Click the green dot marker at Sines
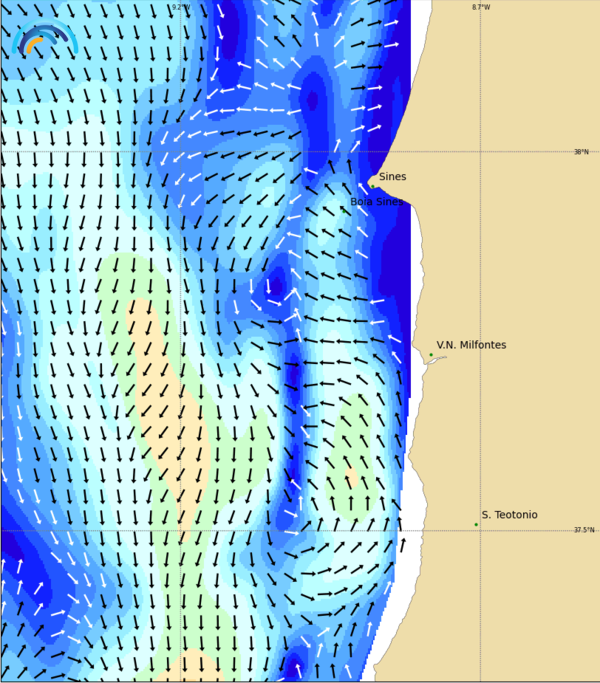The width and height of the screenshot is (600, 683). pyautogui.click(x=373, y=186)
